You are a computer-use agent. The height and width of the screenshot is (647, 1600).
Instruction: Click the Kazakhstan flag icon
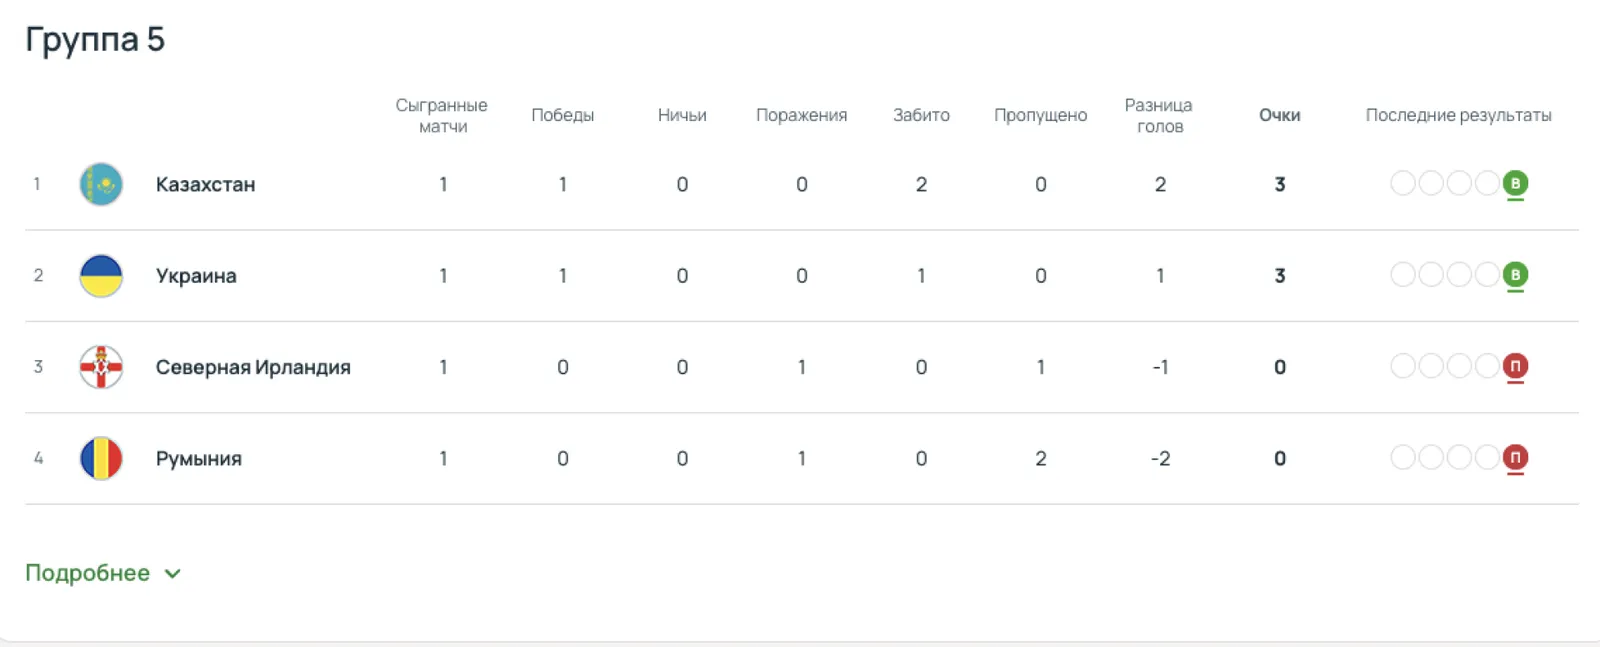click(100, 184)
